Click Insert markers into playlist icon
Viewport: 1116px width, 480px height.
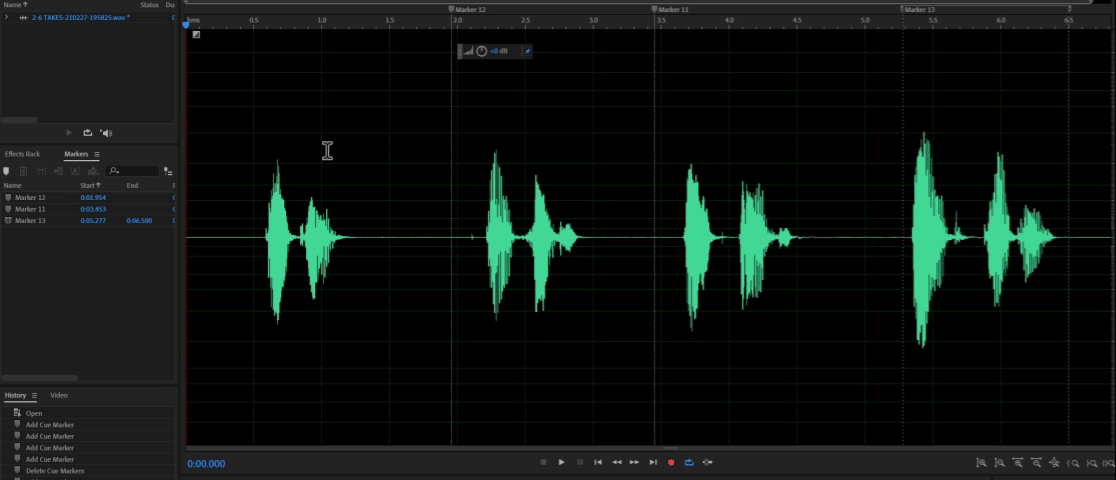click(75, 171)
